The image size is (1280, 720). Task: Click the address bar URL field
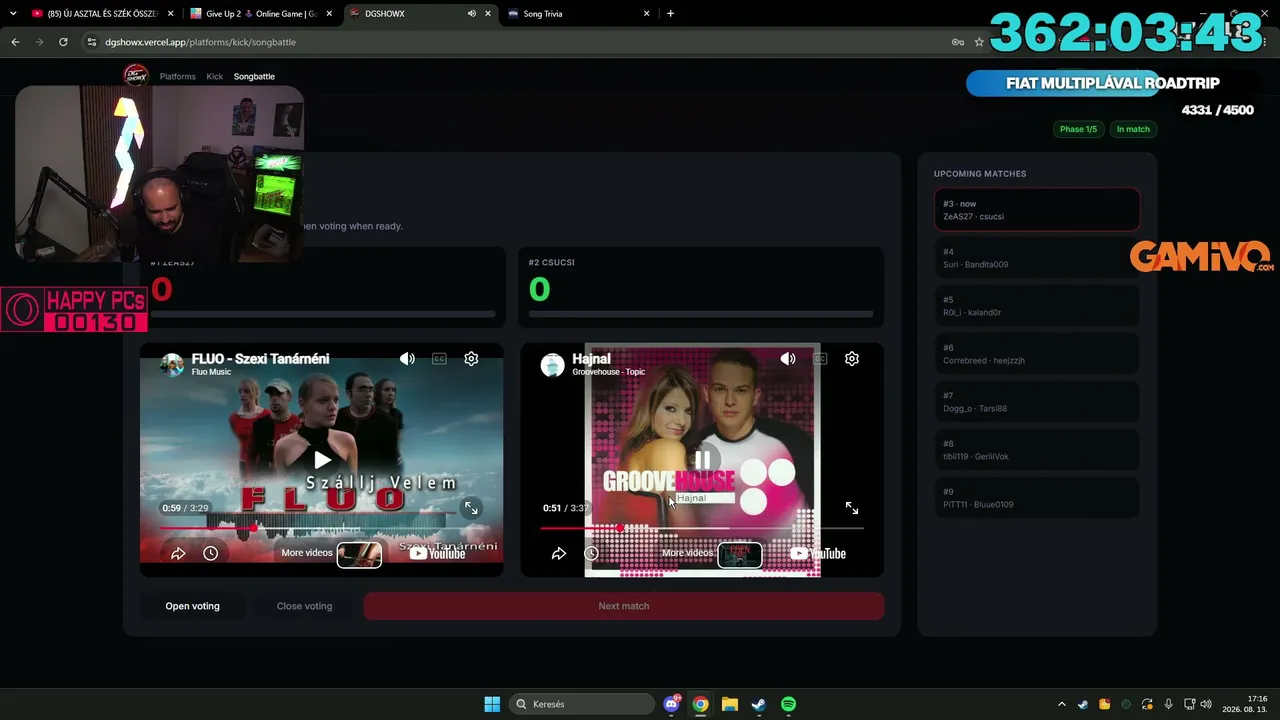pos(520,42)
